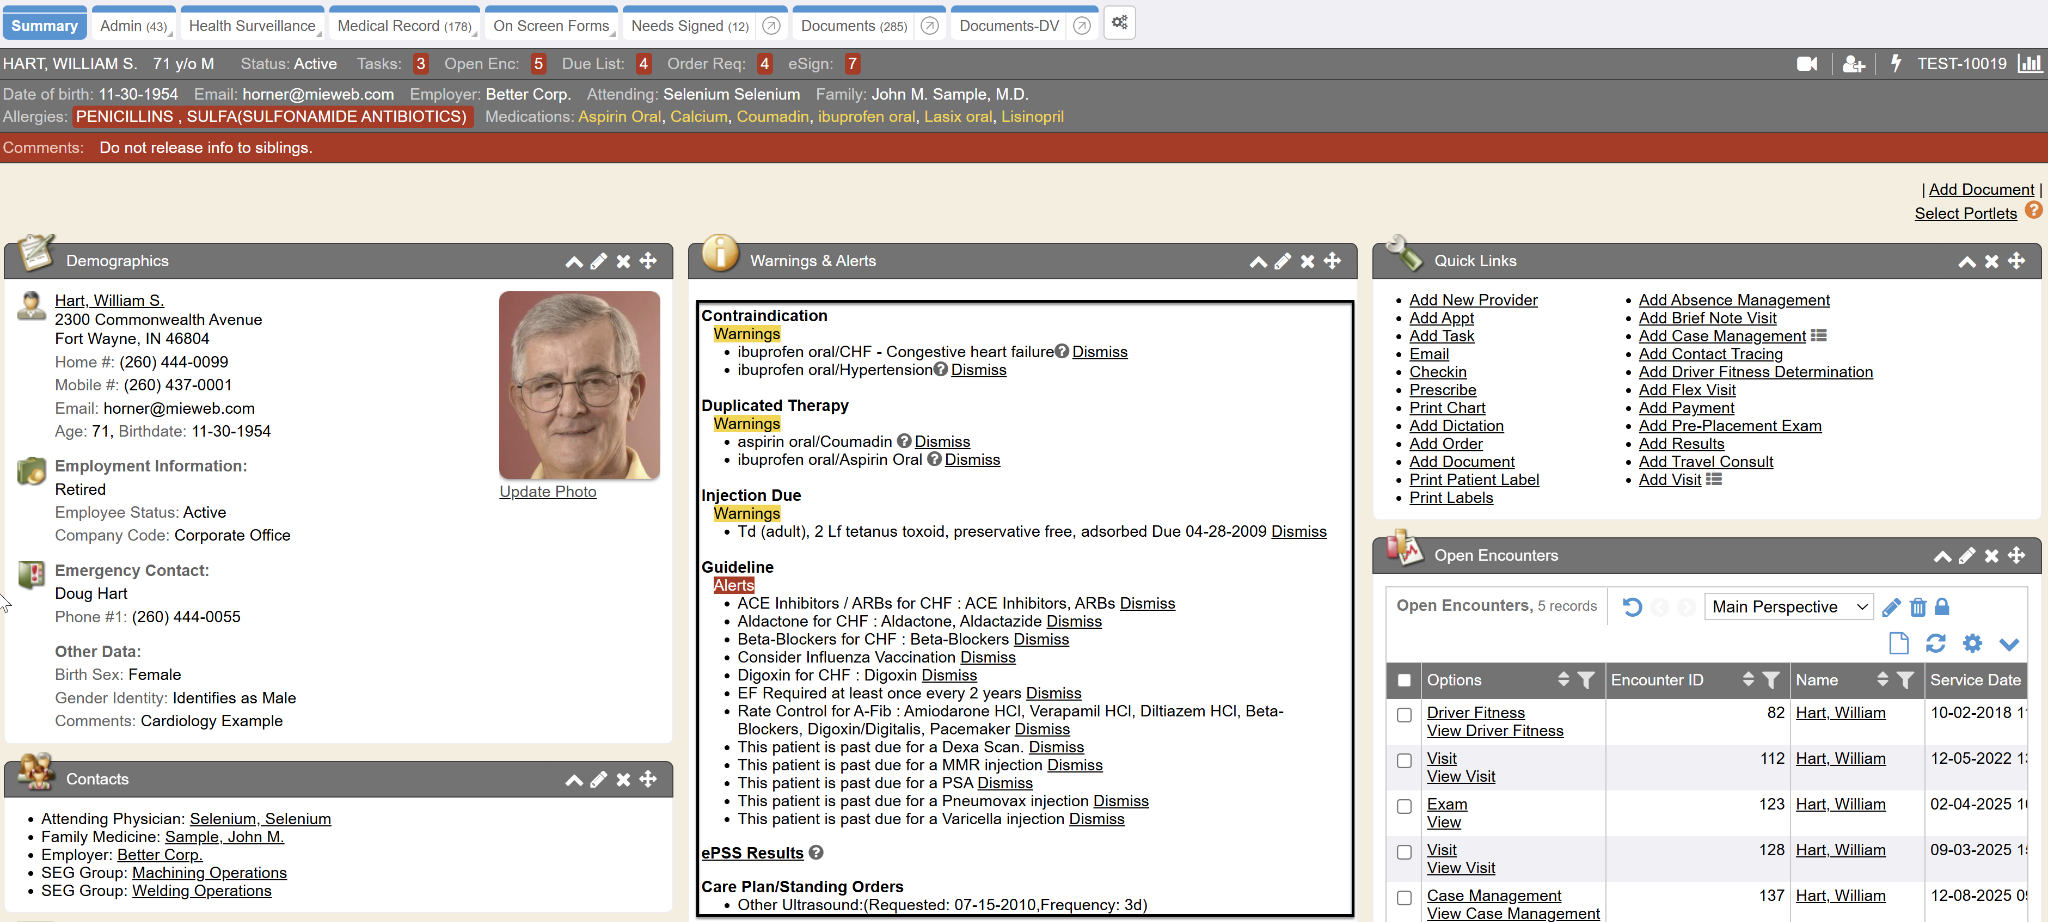The width and height of the screenshot is (2048, 922).
Task: Toggle the select-all checkbox in encounters header
Action: coord(1404,680)
